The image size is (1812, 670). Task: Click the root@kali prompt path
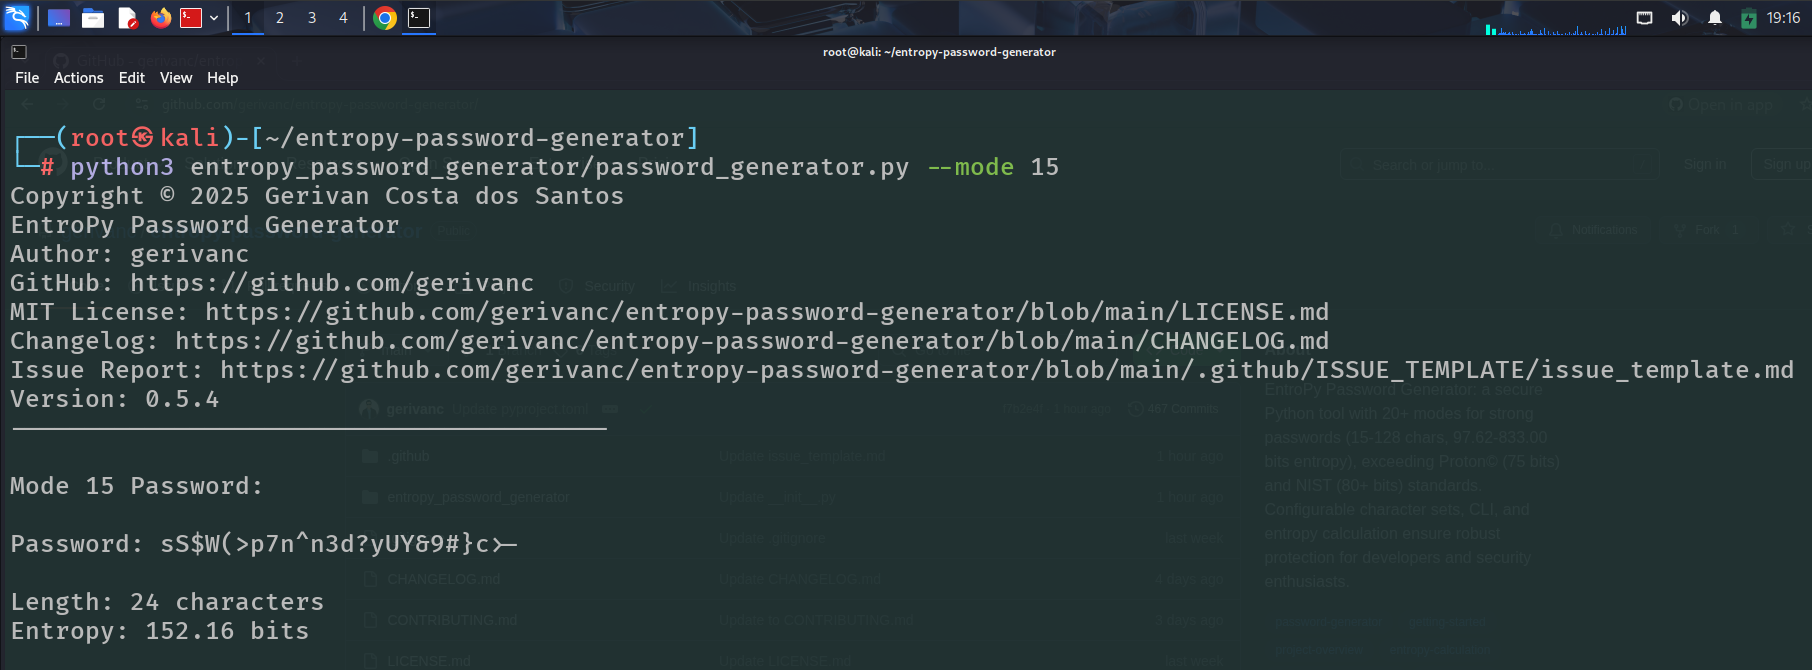pos(476,138)
